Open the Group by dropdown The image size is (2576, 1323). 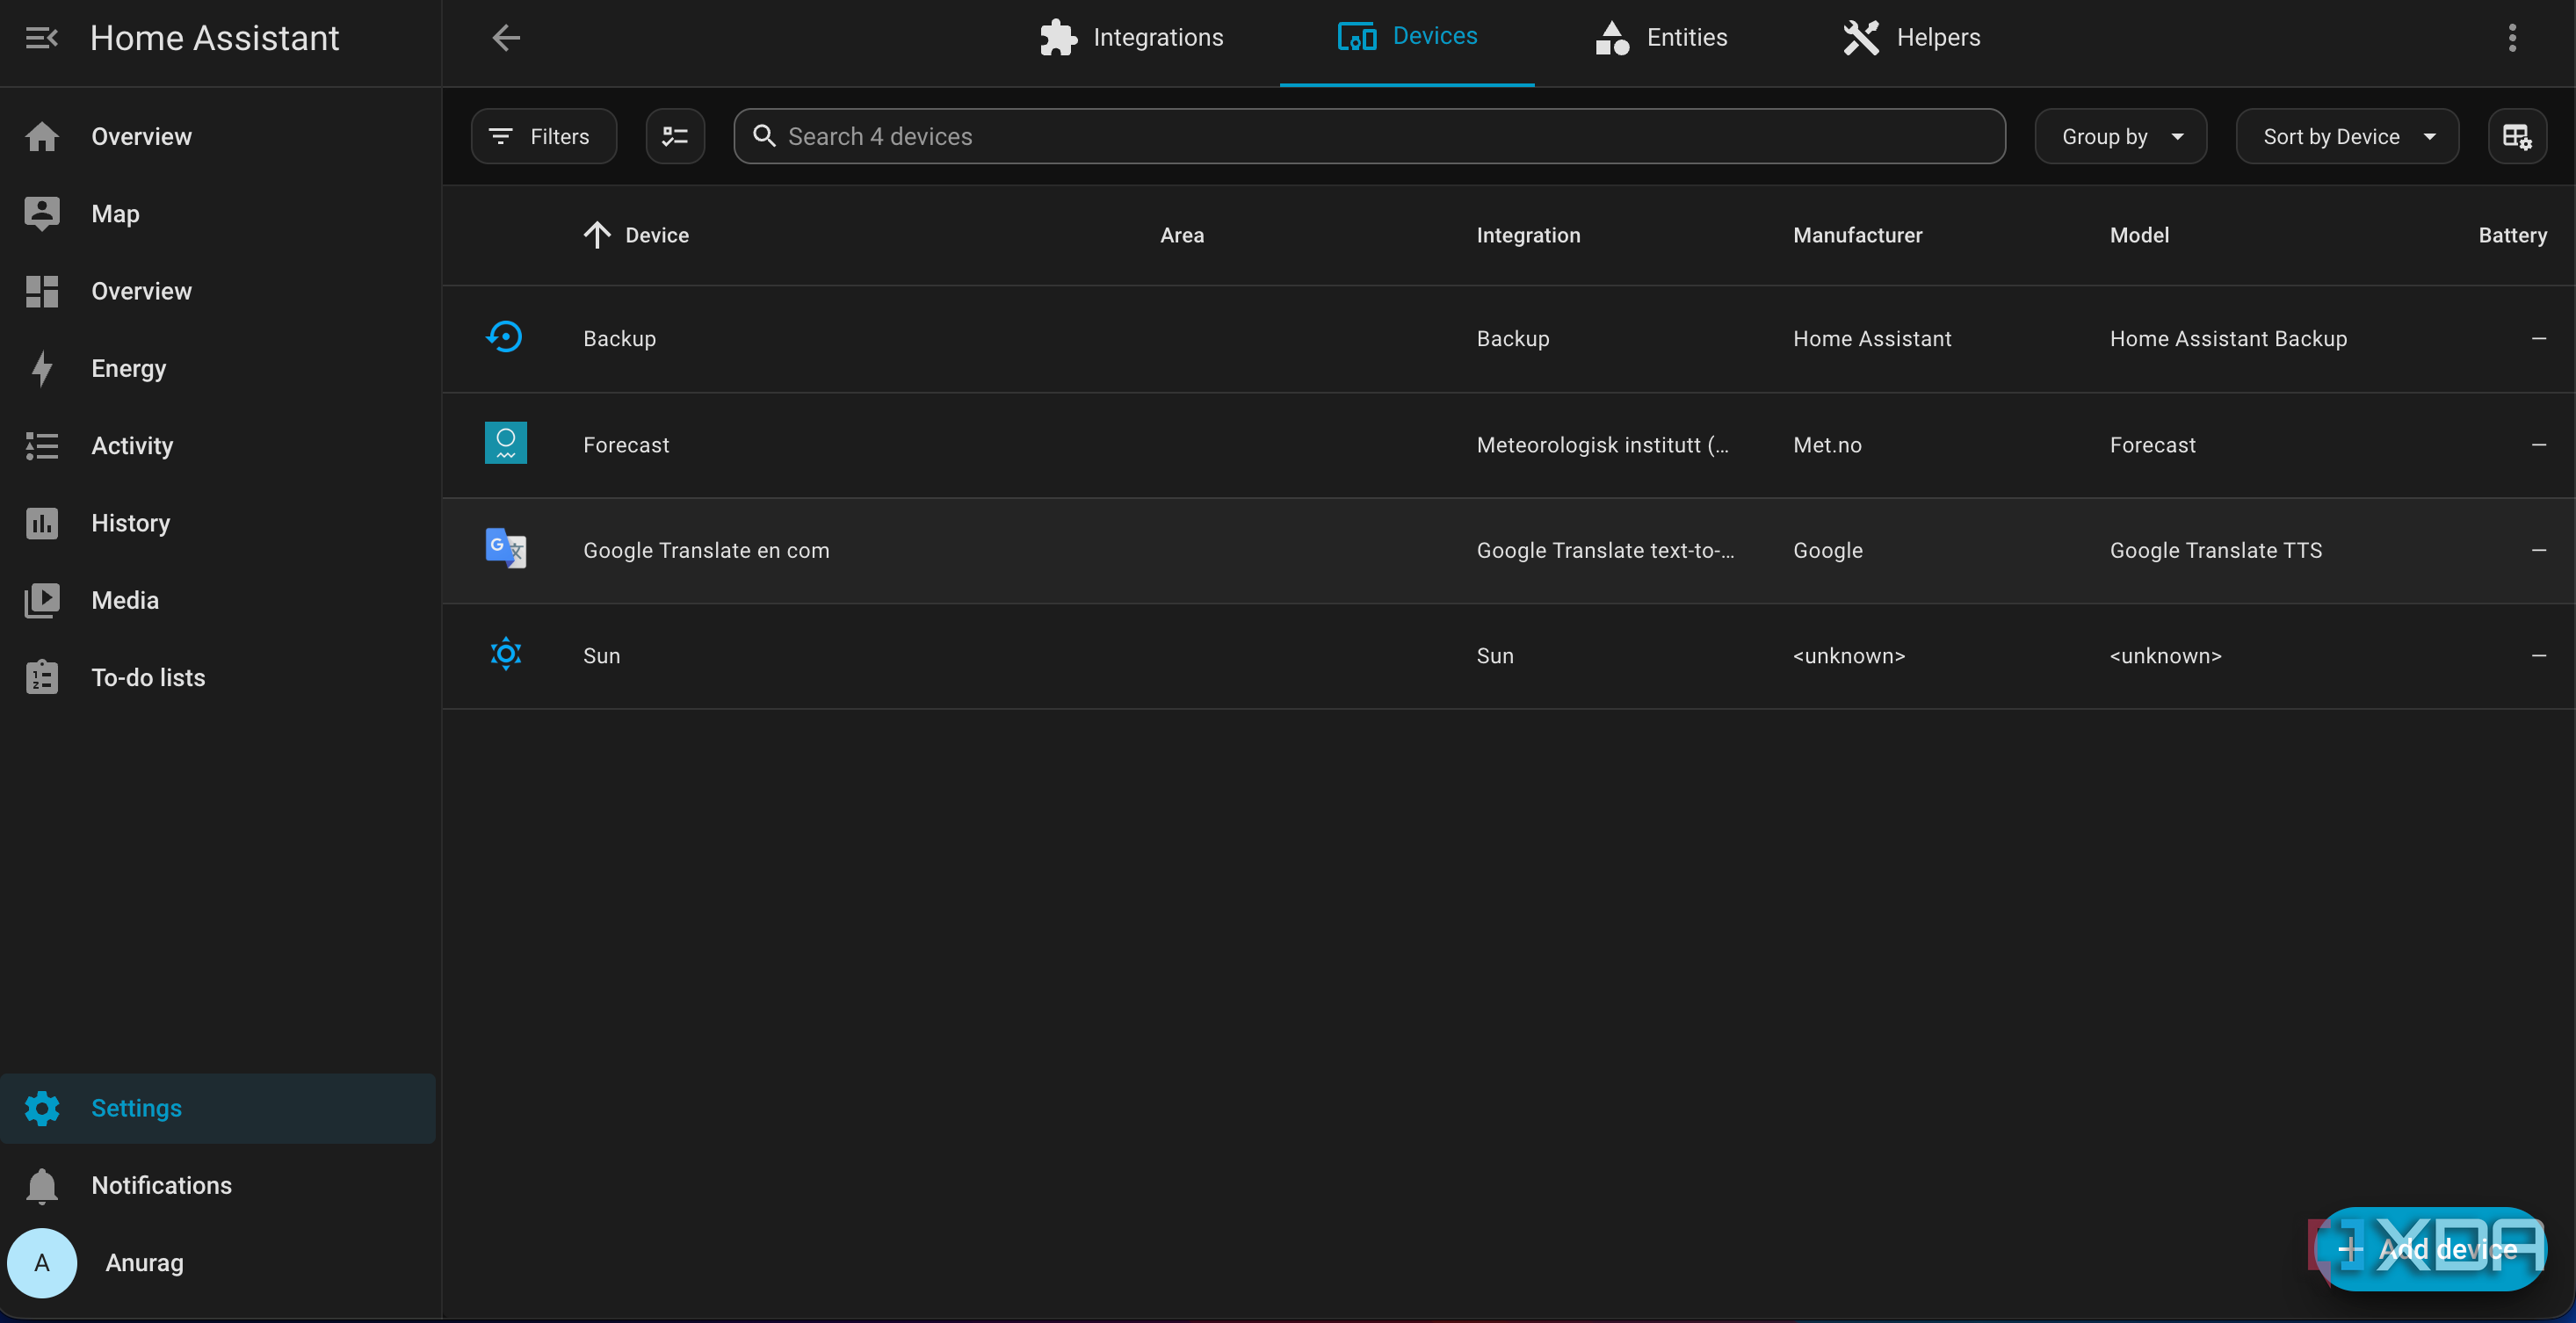[x=2120, y=136]
